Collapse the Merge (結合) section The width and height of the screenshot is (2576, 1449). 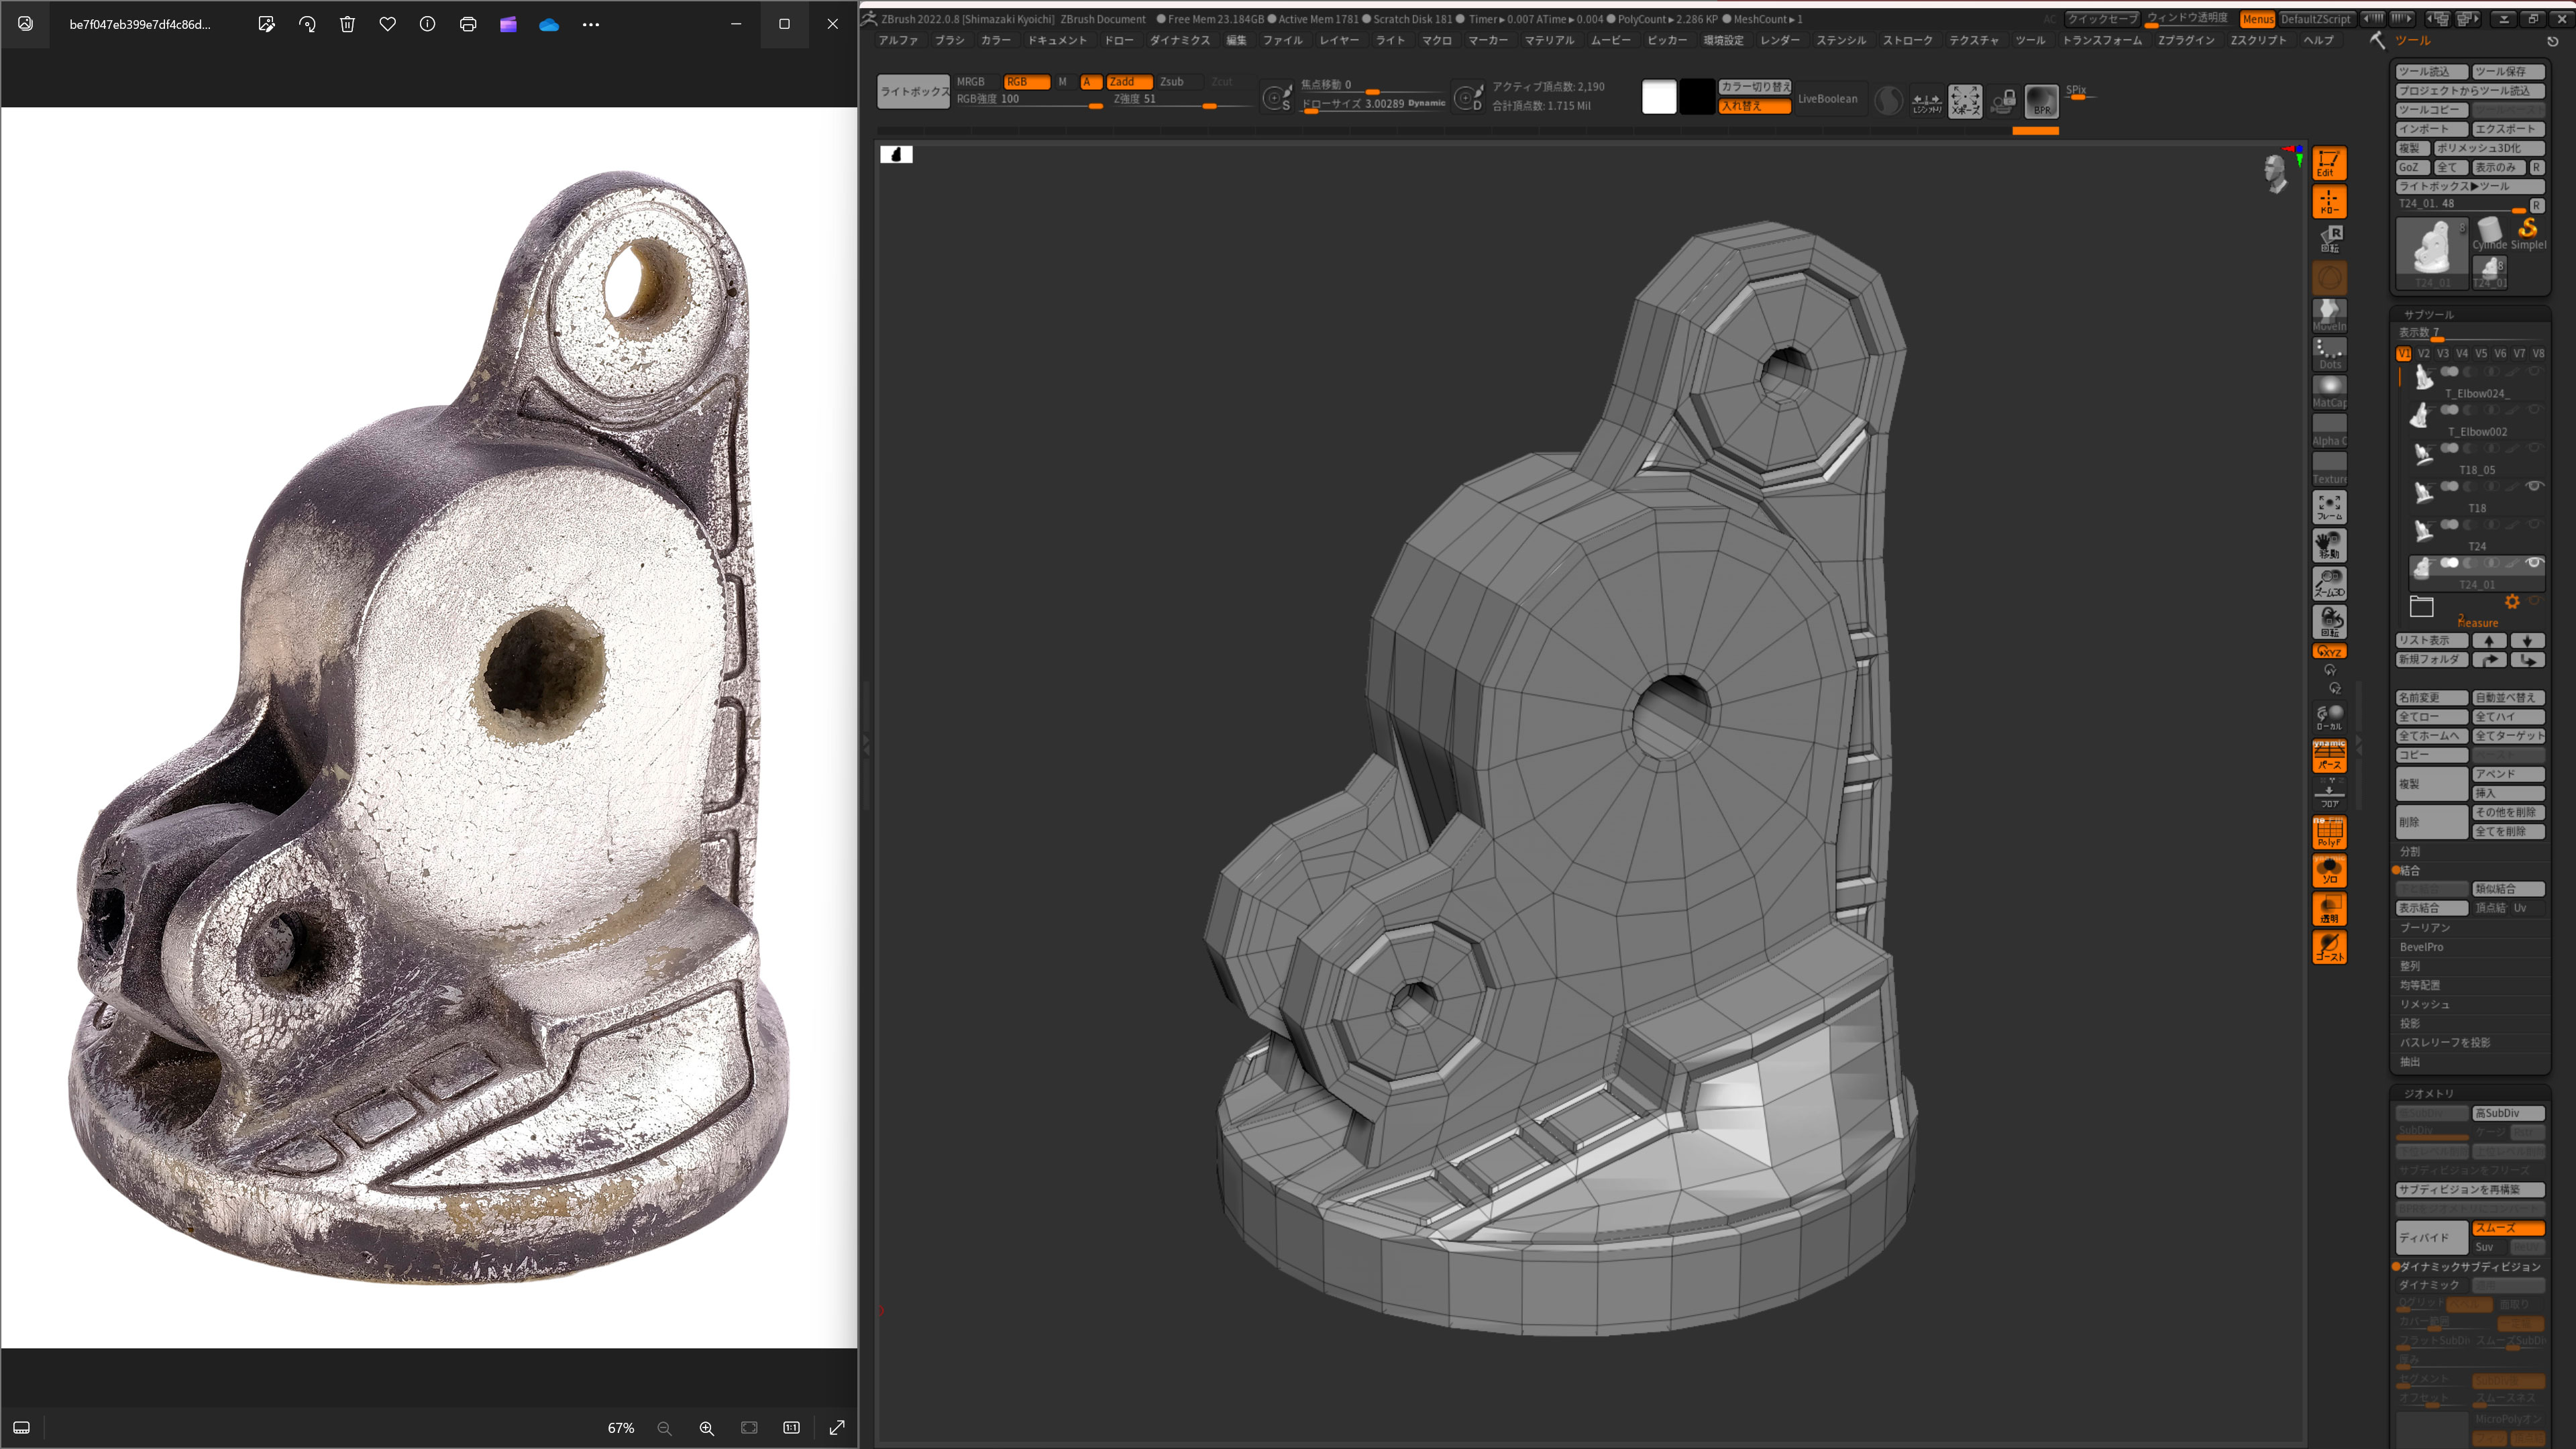click(x=2410, y=870)
